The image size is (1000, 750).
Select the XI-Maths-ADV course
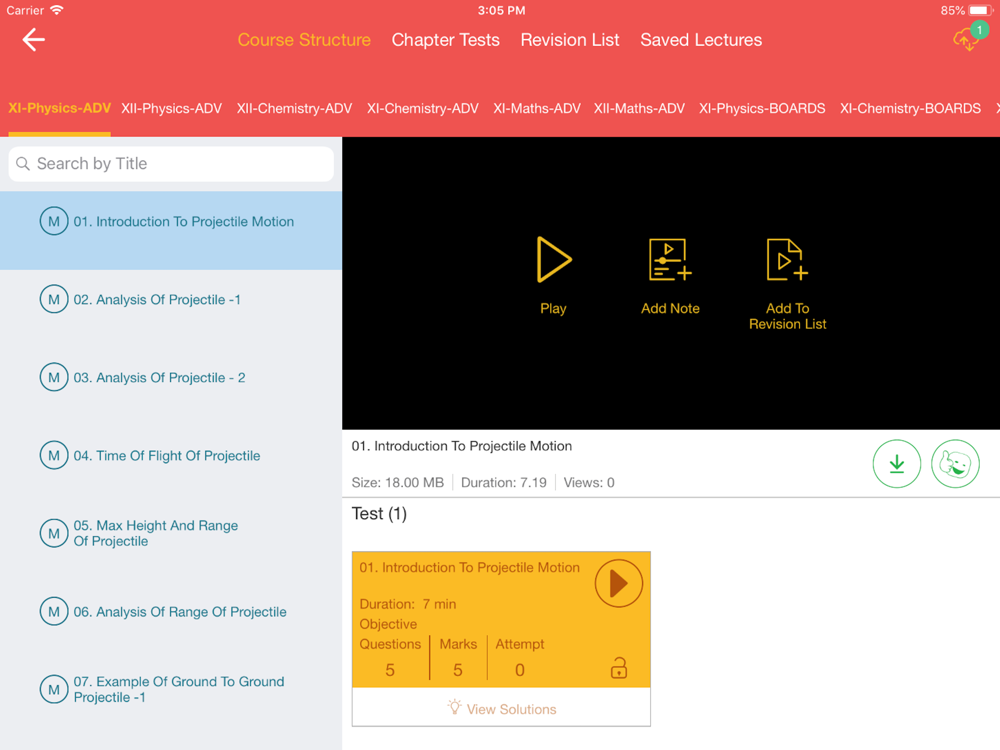(537, 108)
